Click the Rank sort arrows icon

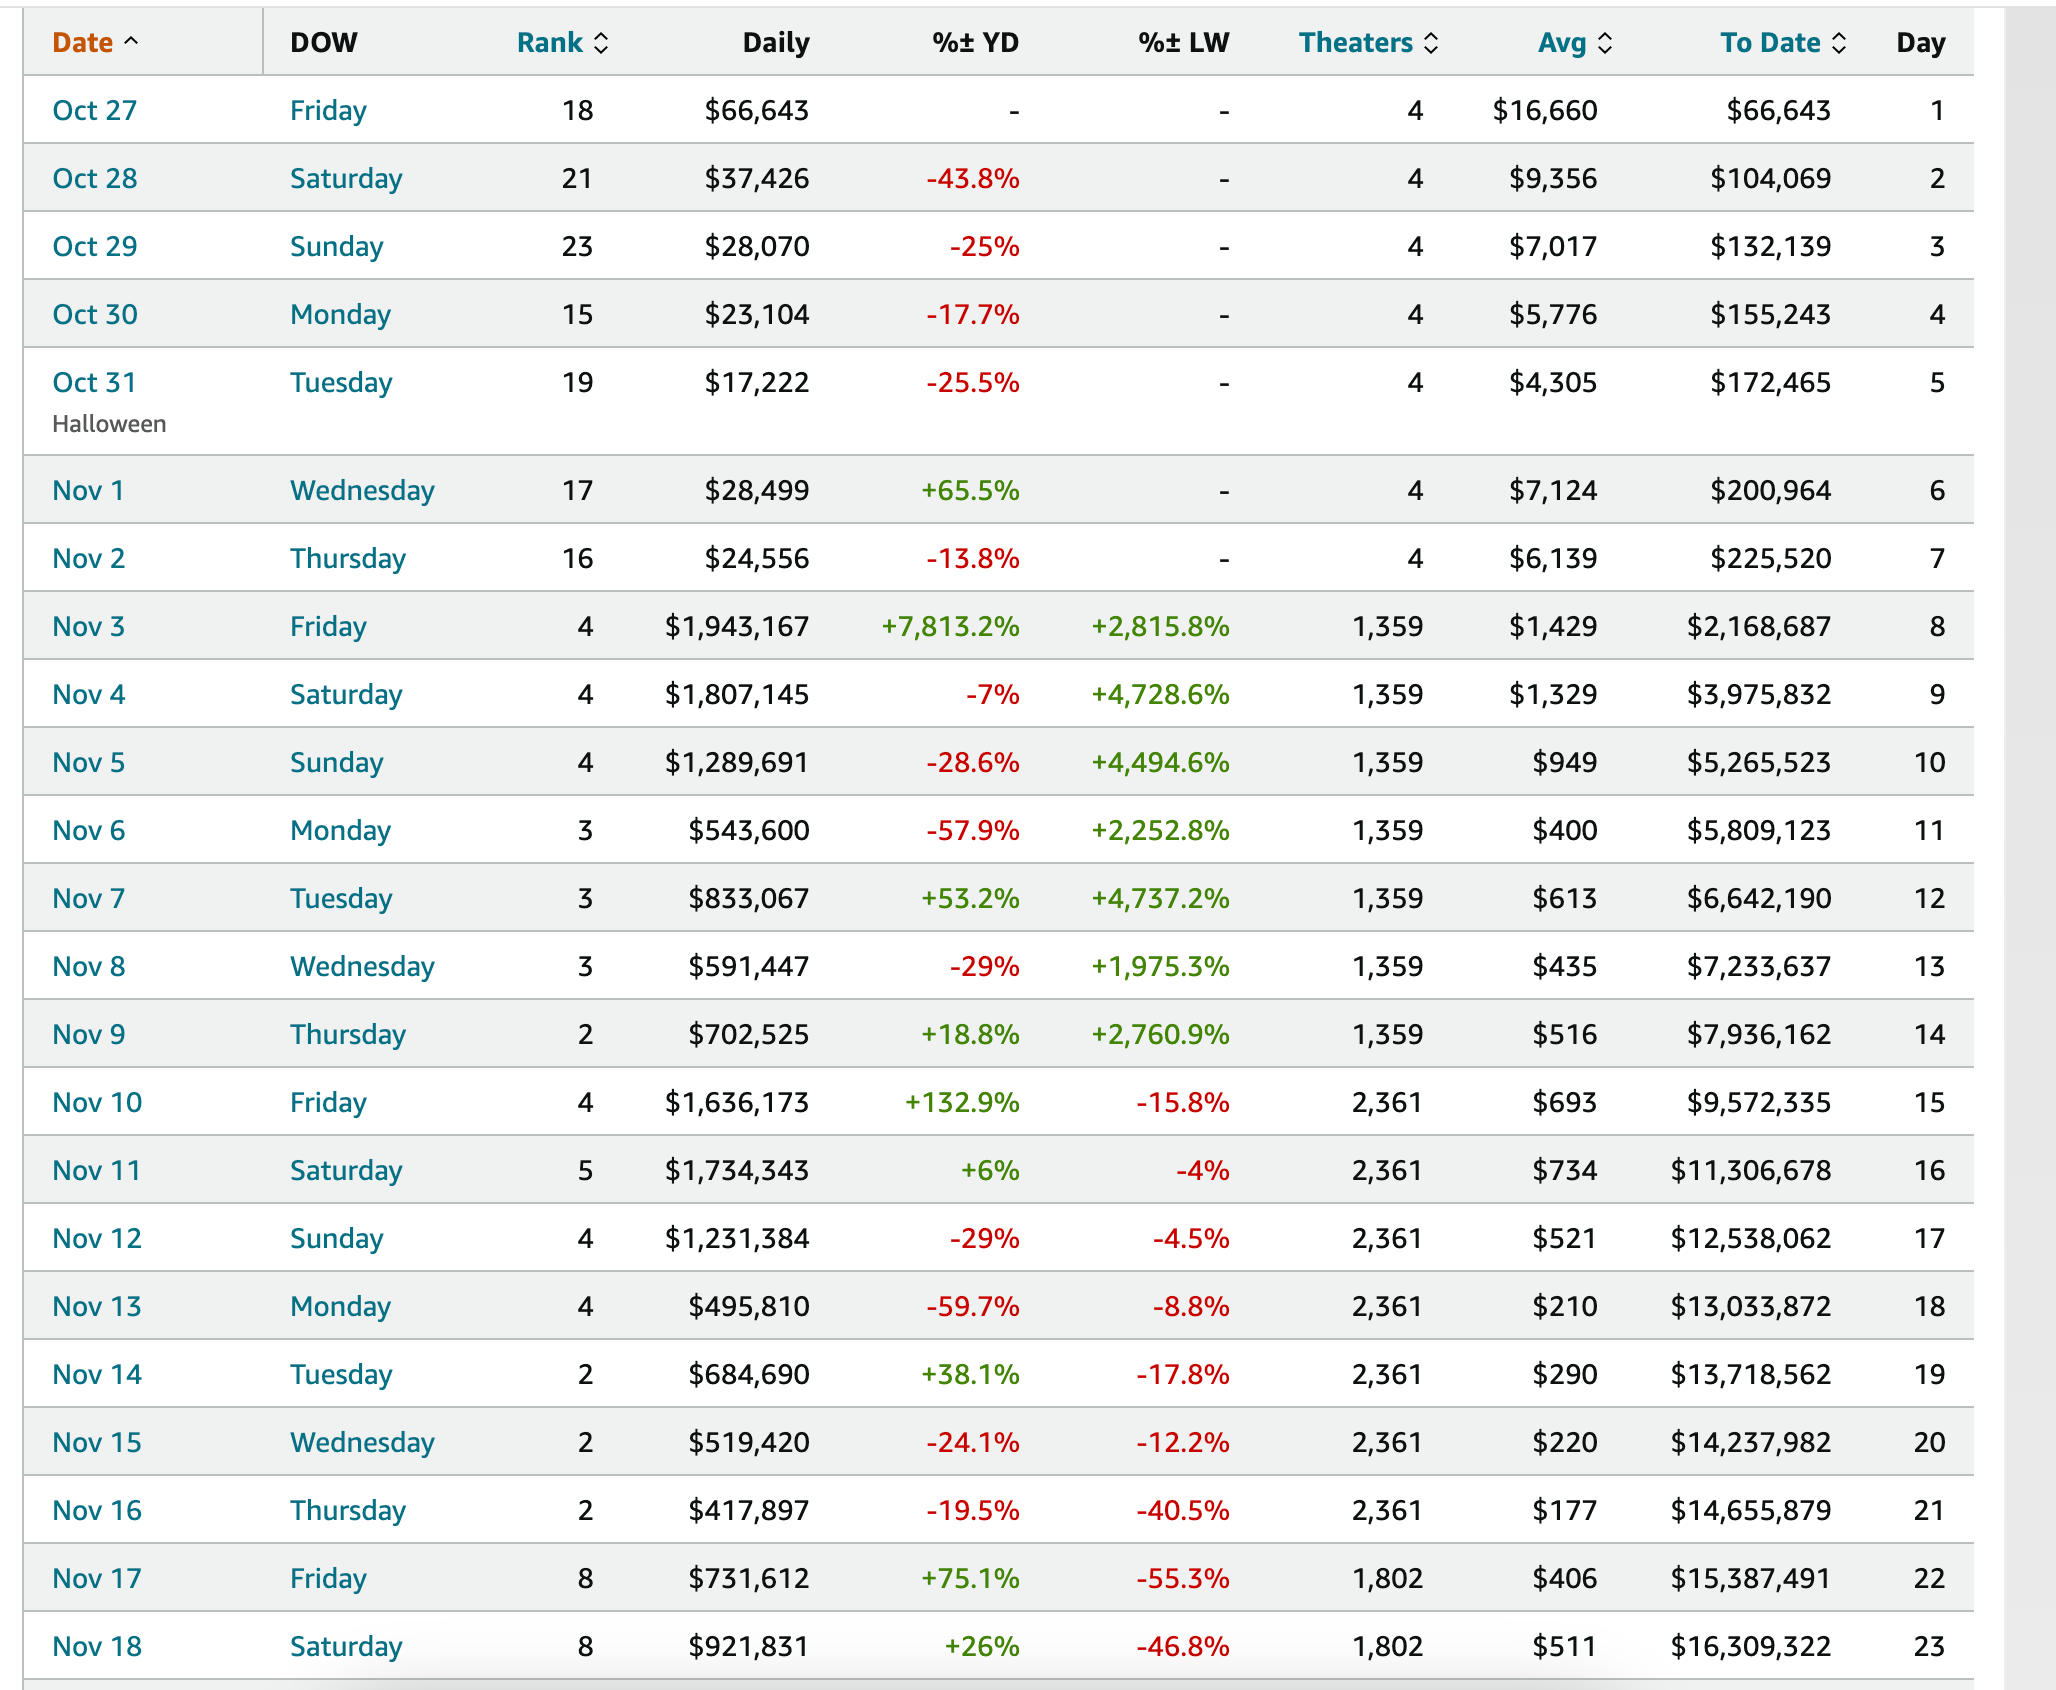(601, 43)
